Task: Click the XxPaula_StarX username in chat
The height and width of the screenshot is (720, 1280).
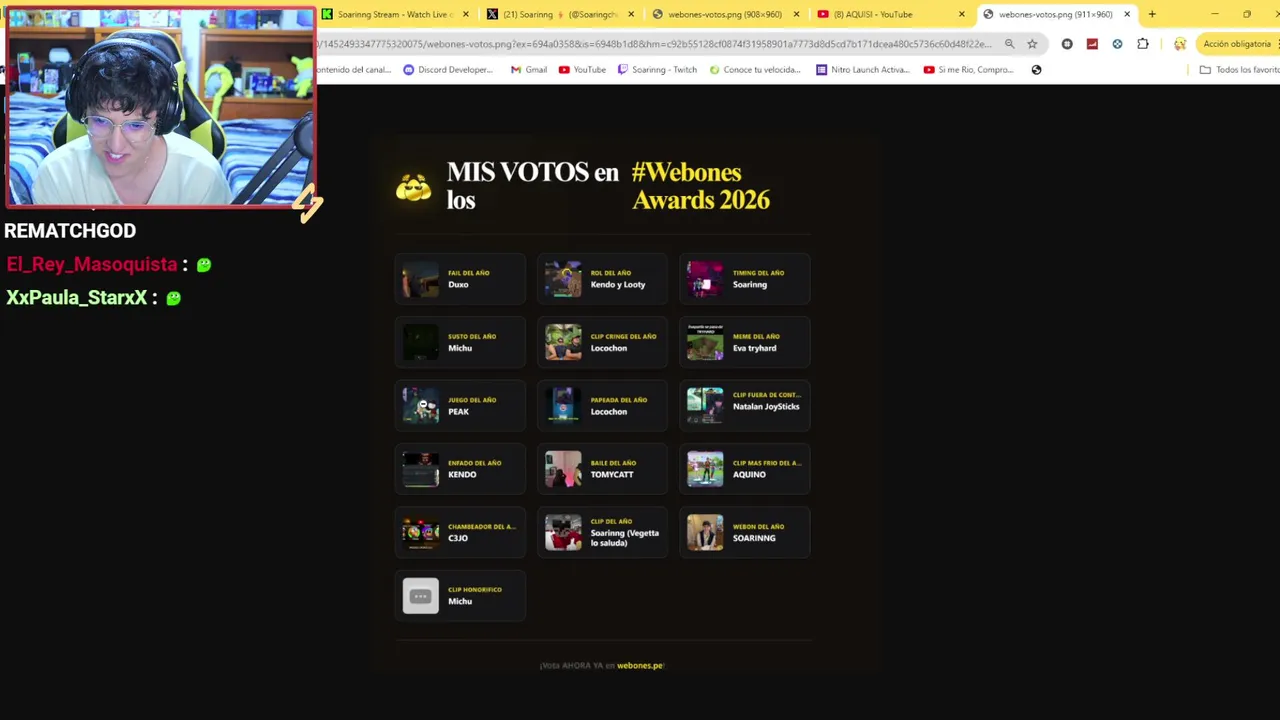Action: tap(77, 298)
